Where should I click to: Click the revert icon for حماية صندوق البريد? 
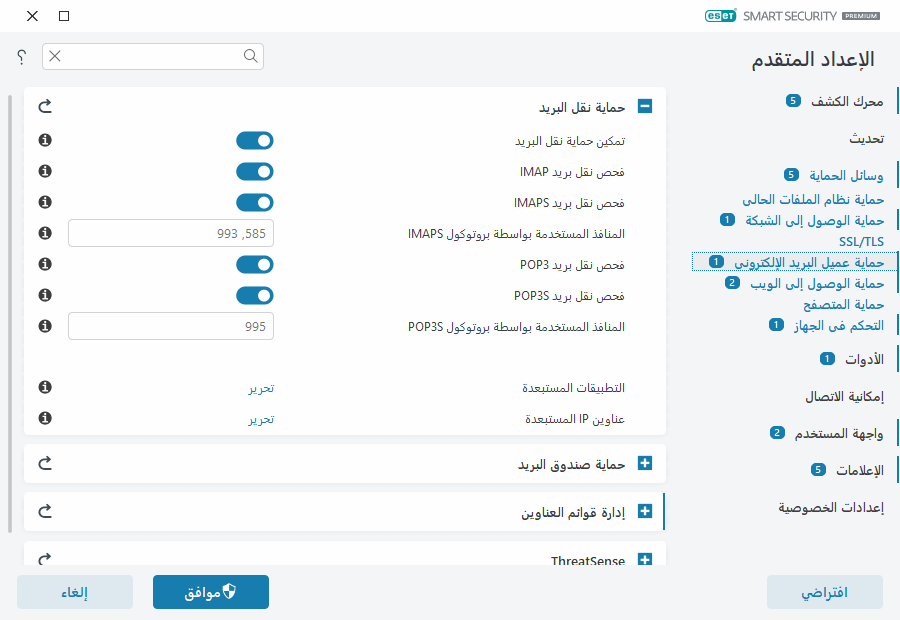(x=43, y=463)
